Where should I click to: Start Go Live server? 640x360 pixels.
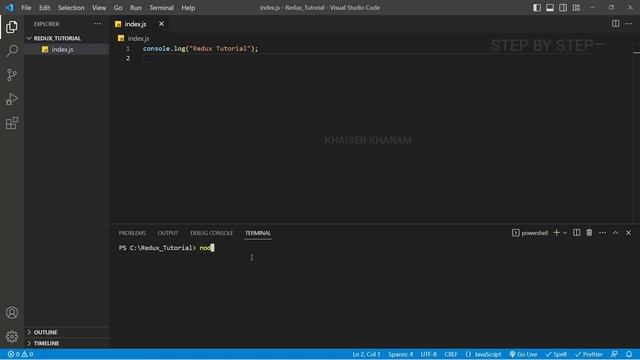point(523,354)
